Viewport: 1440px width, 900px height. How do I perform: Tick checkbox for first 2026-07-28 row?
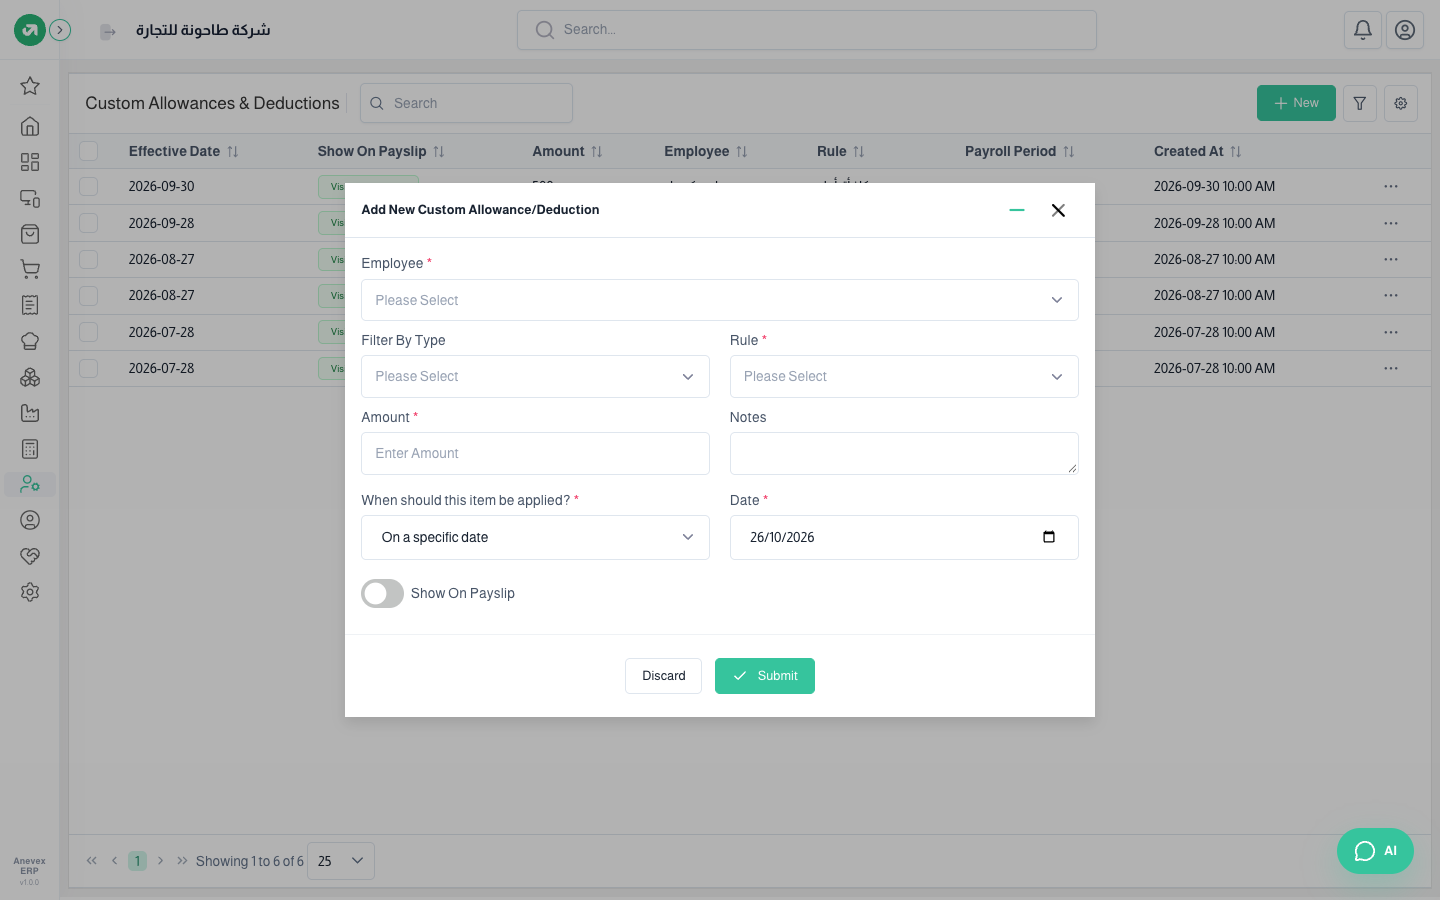(x=89, y=332)
